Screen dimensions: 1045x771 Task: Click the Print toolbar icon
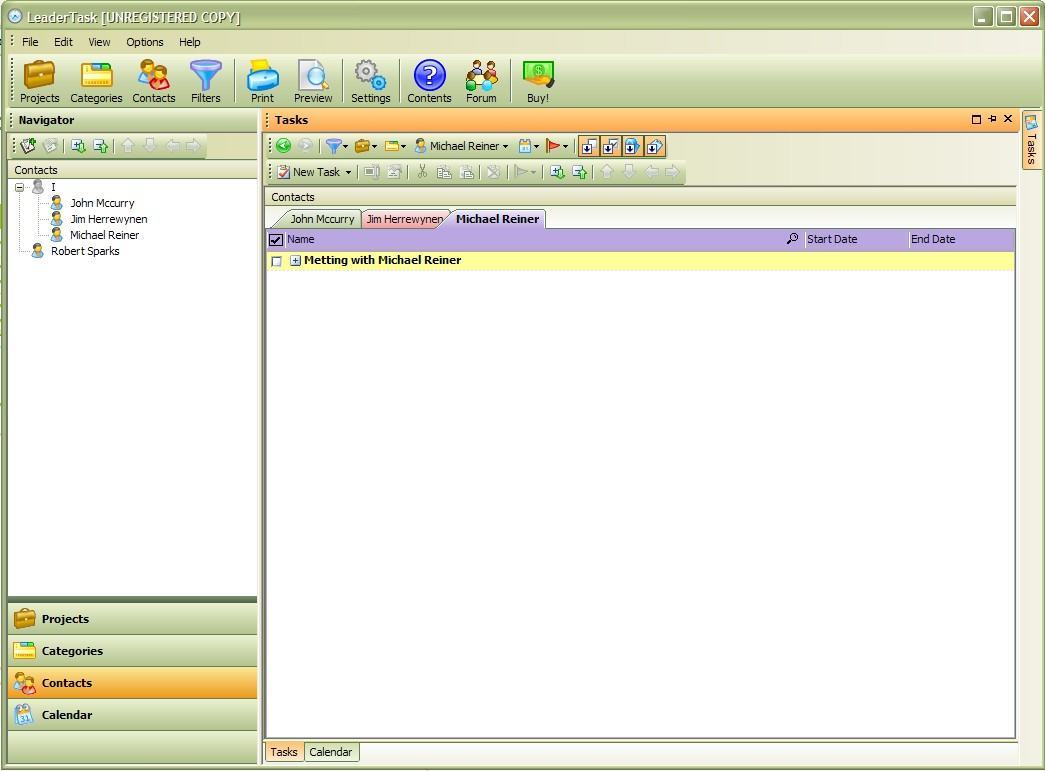point(263,81)
